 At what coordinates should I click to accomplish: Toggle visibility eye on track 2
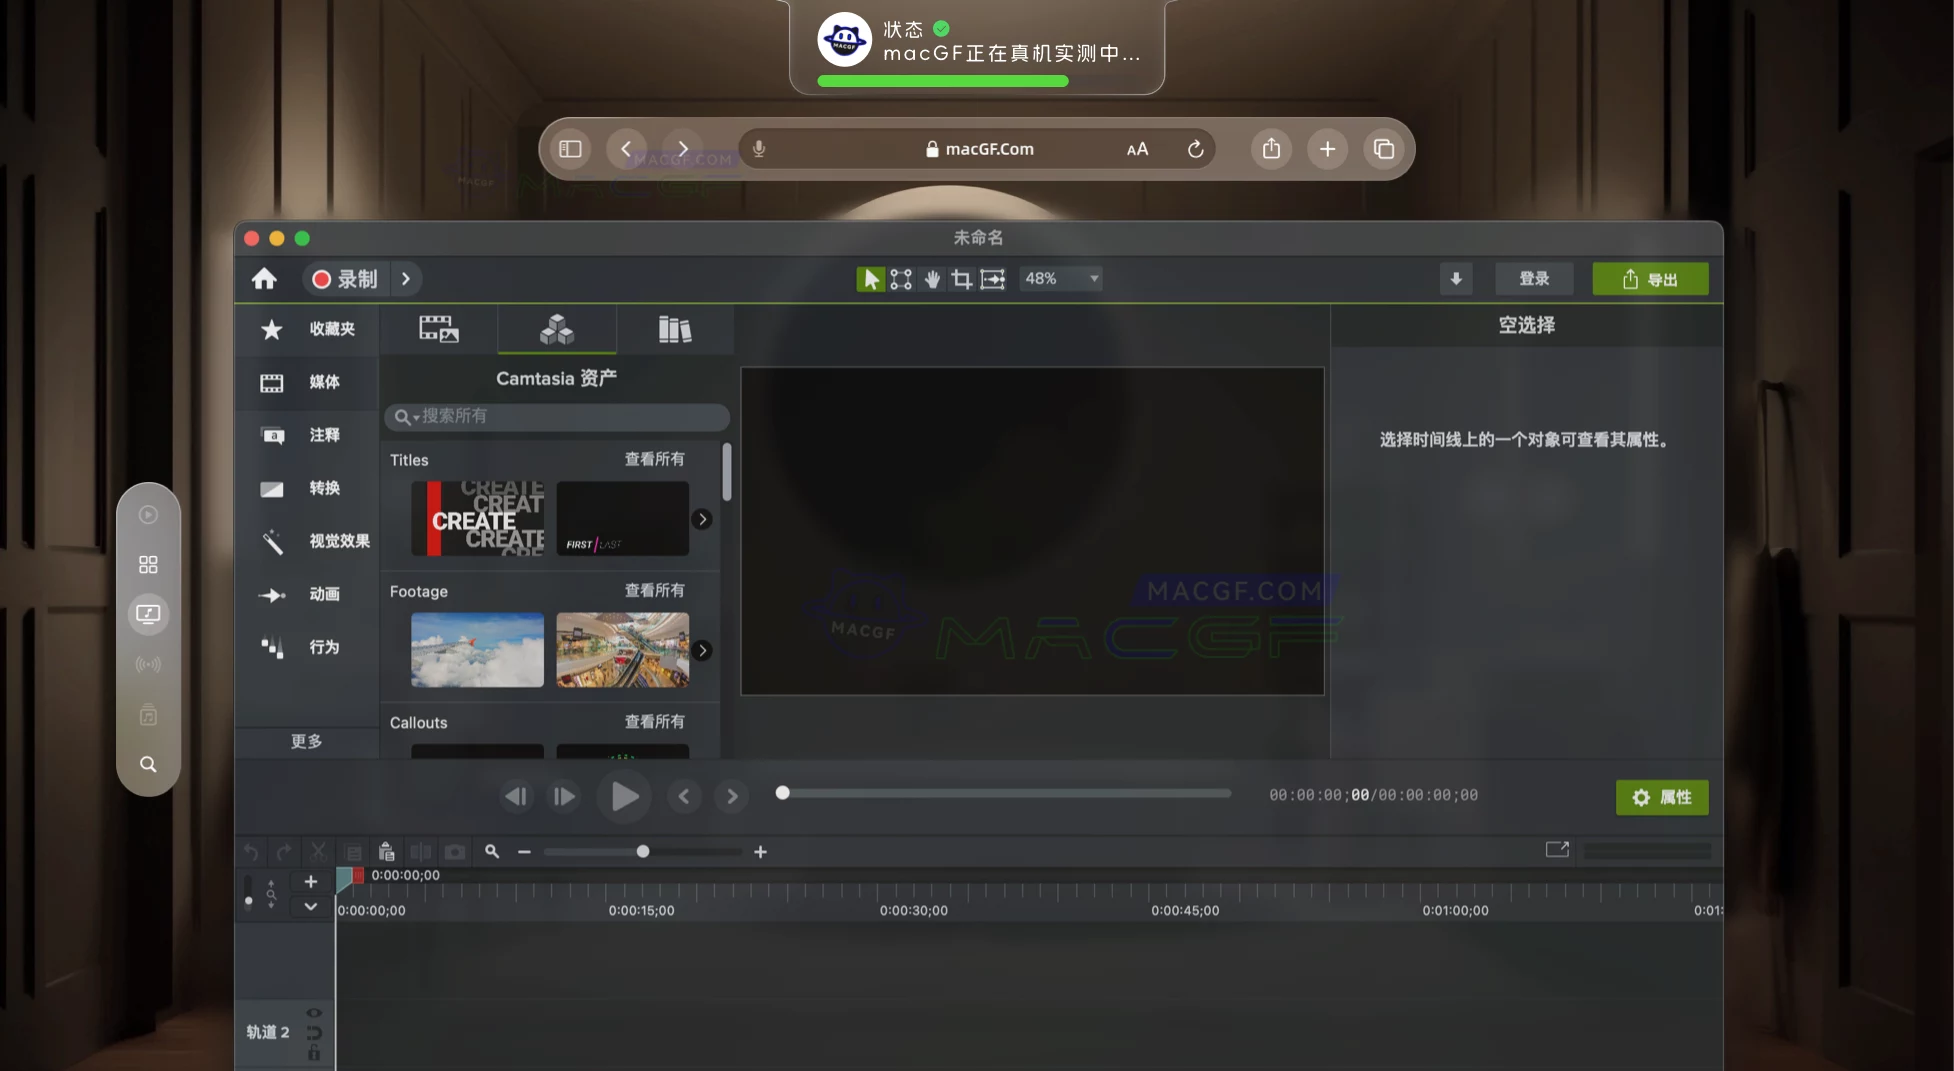(314, 1013)
